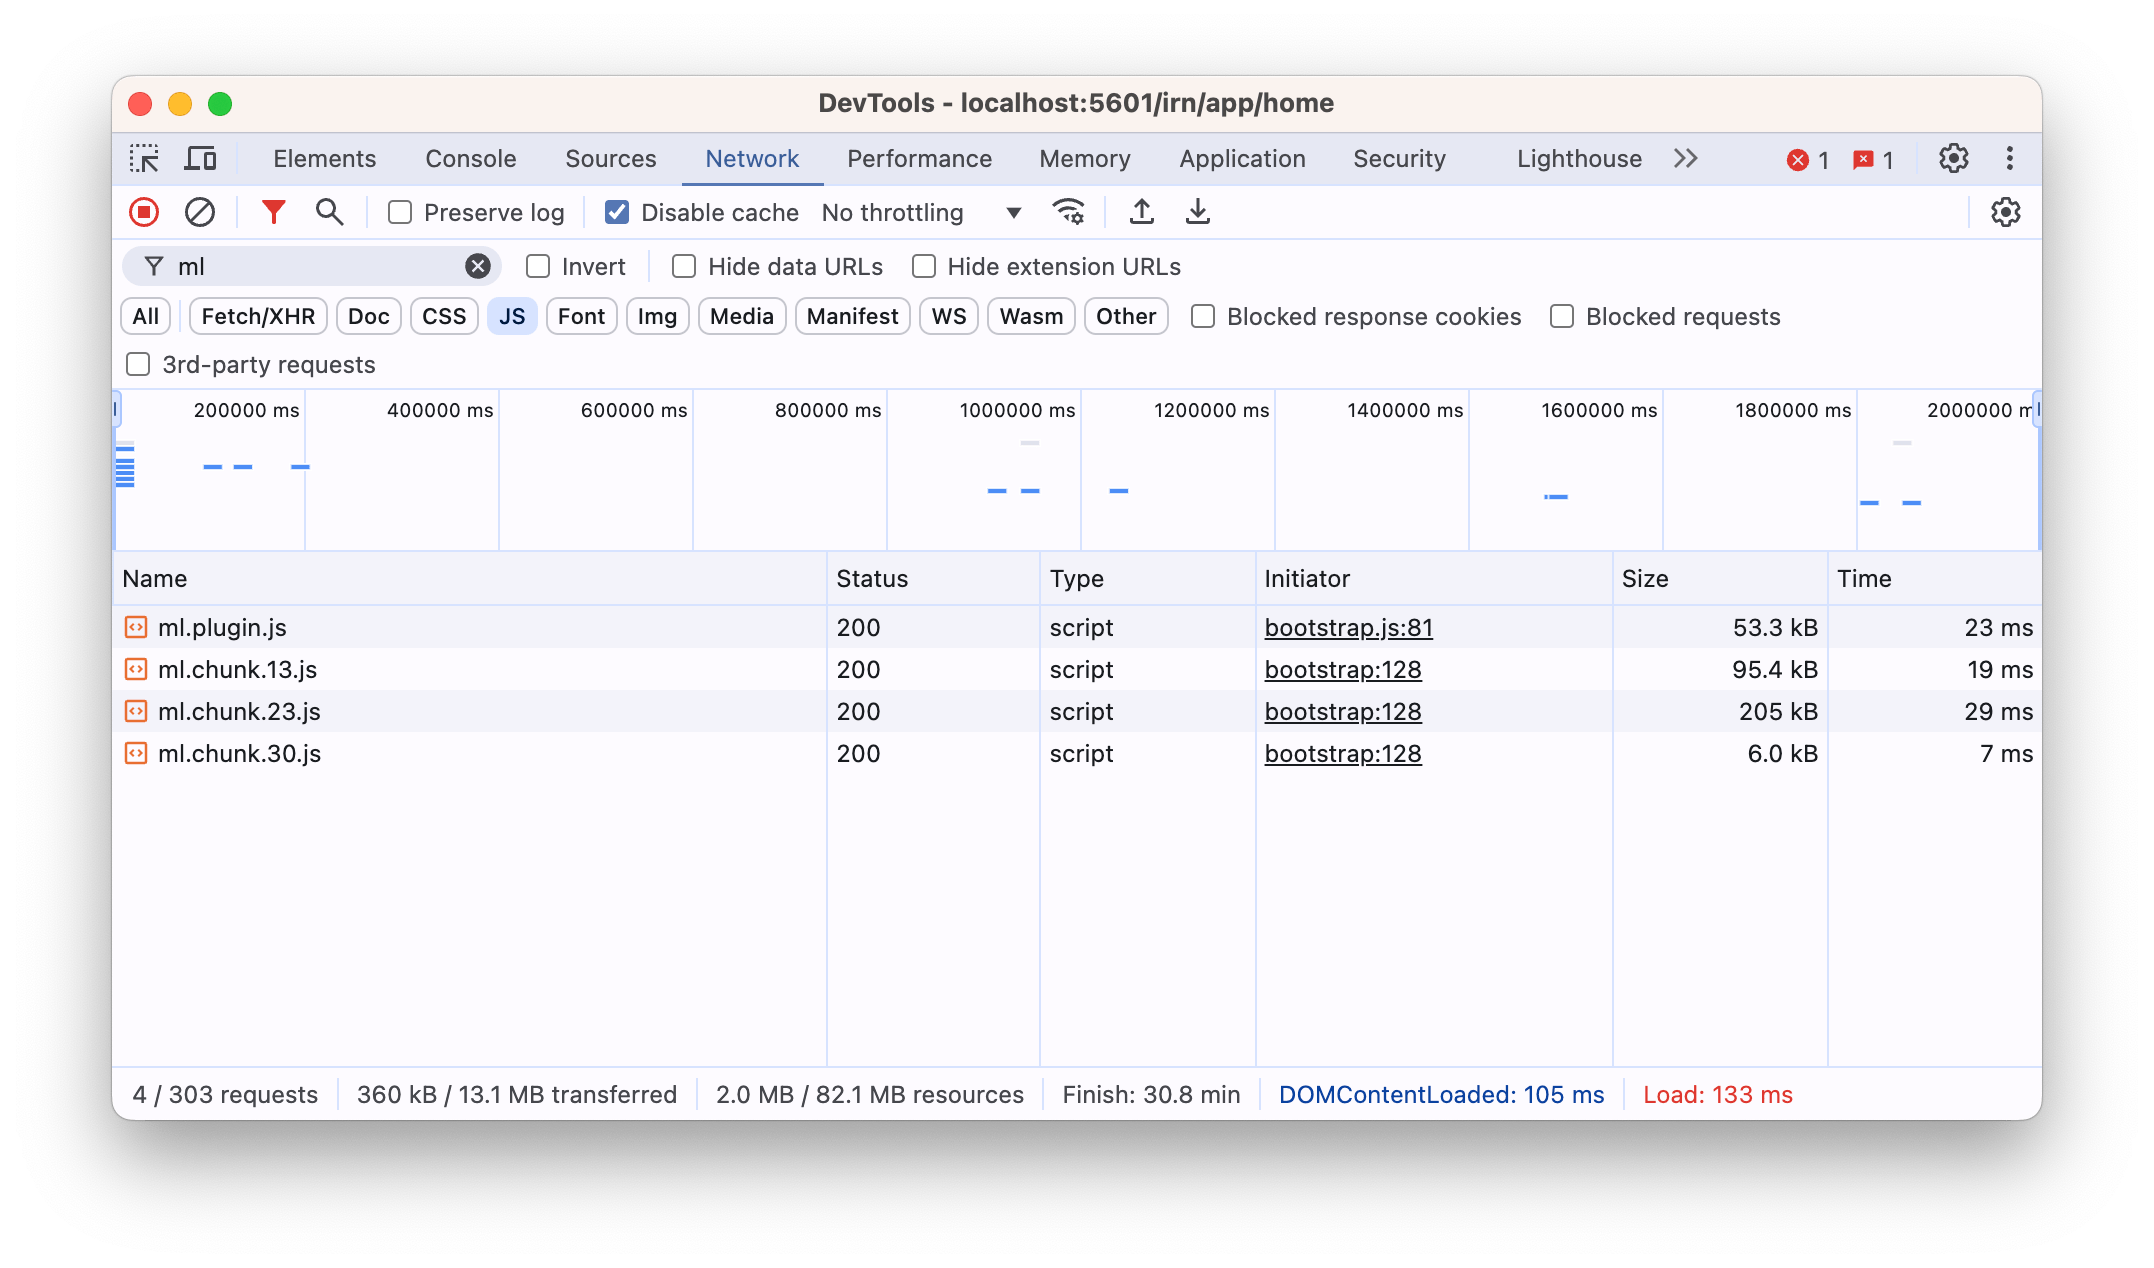Screen dimensions: 2154x1268
Task: Filter by Media type
Action: (x=742, y=316)
